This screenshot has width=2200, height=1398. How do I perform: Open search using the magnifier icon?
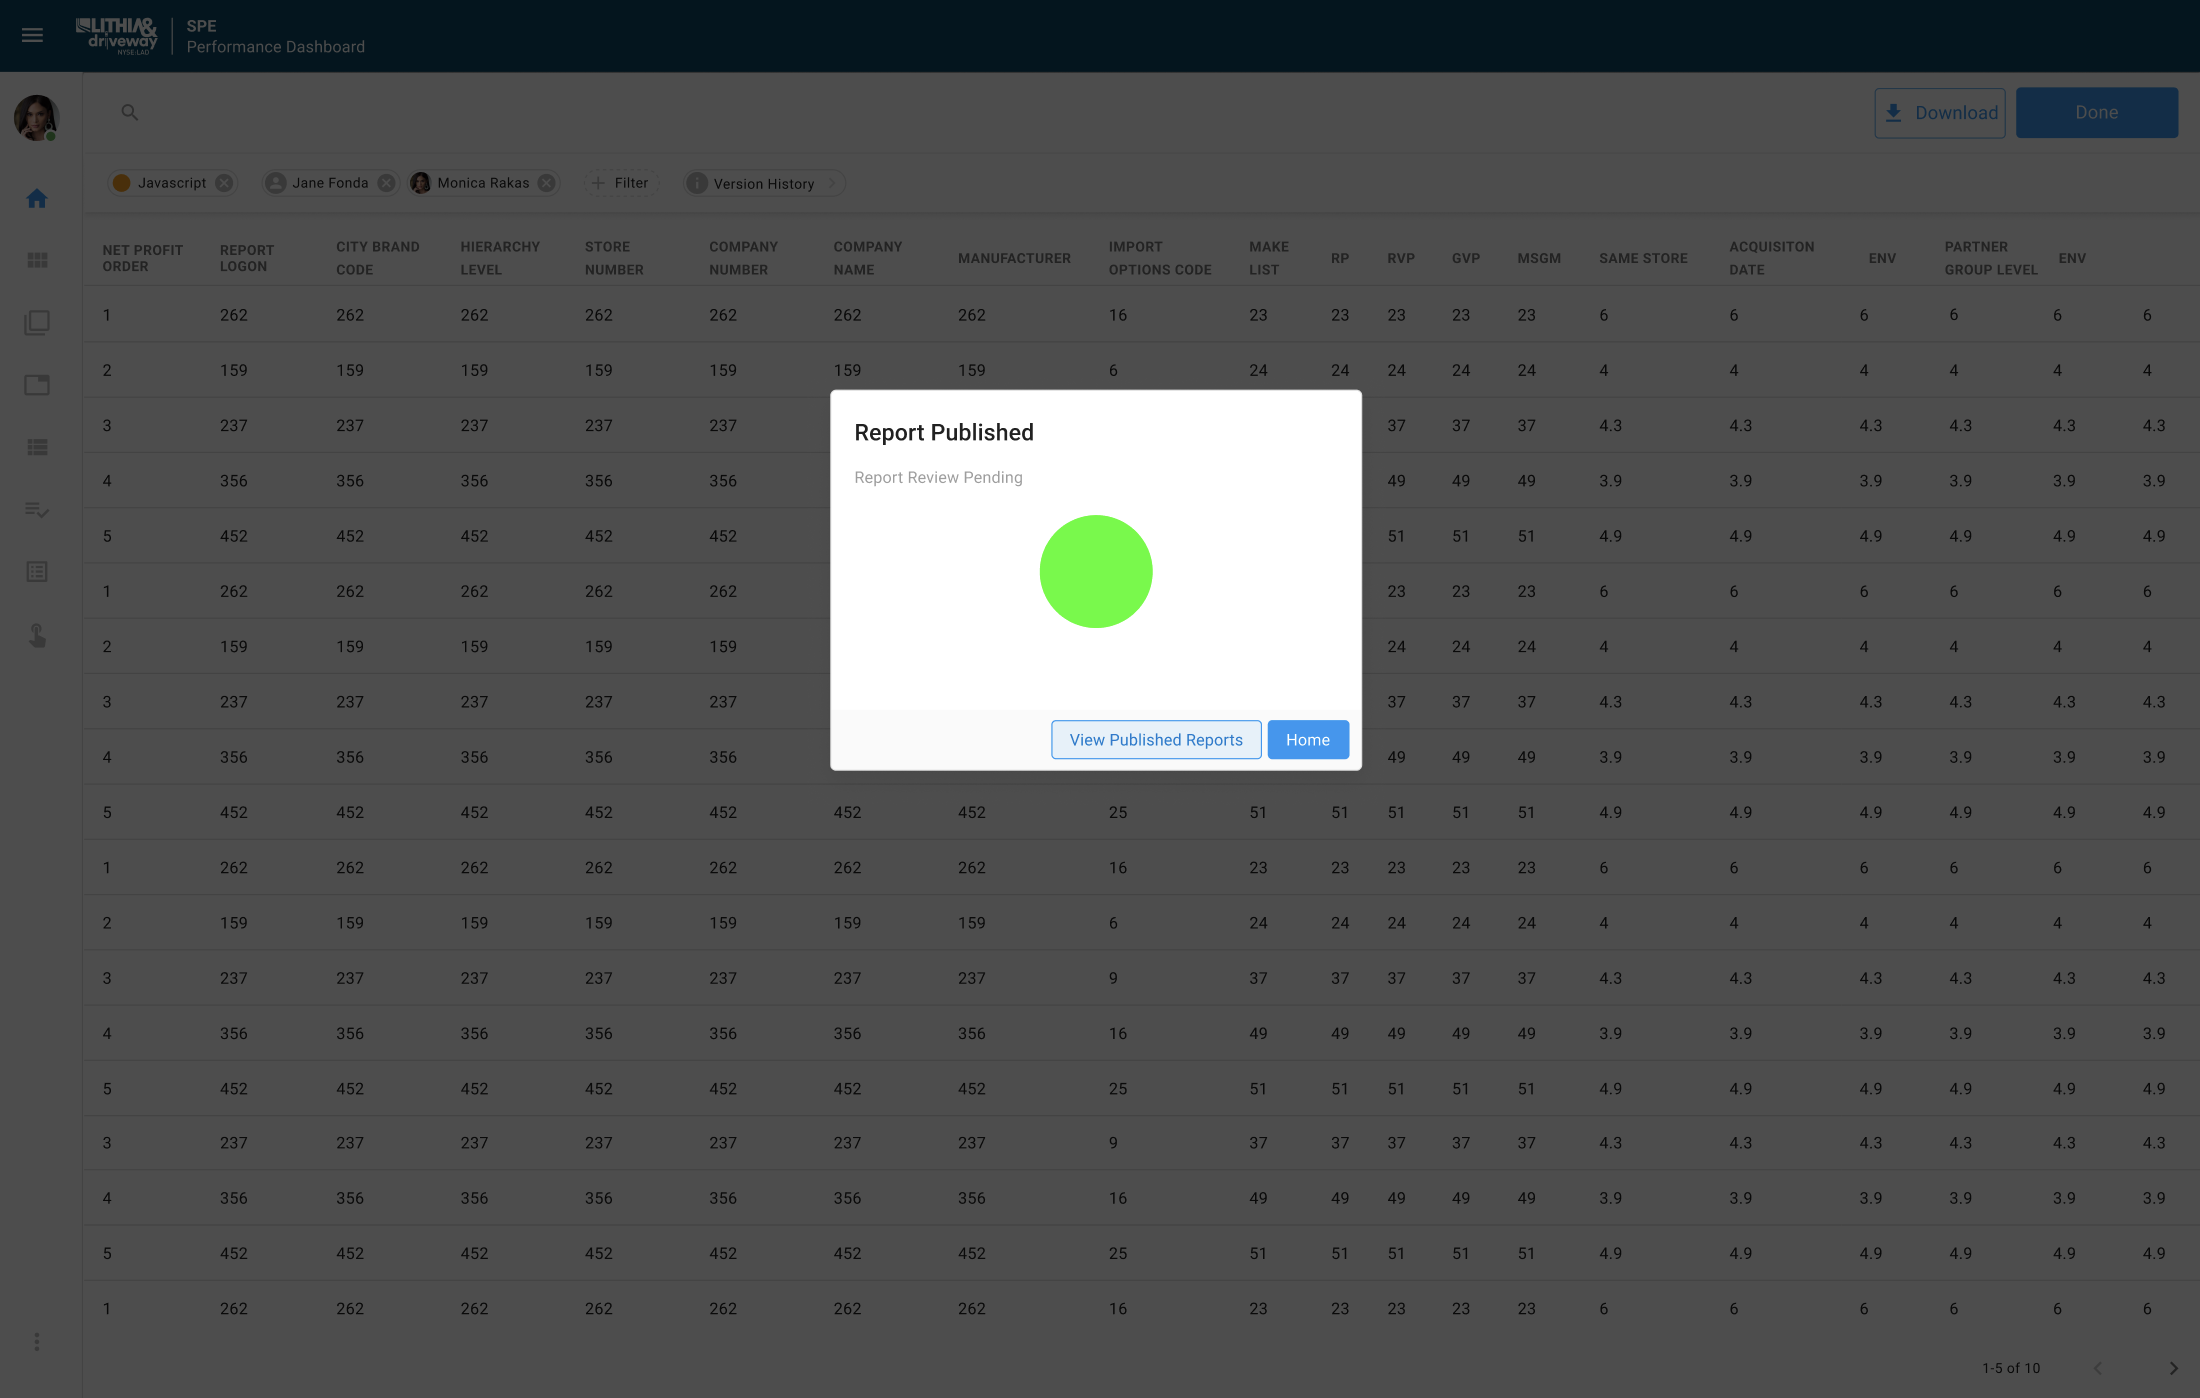click(129, 112)
